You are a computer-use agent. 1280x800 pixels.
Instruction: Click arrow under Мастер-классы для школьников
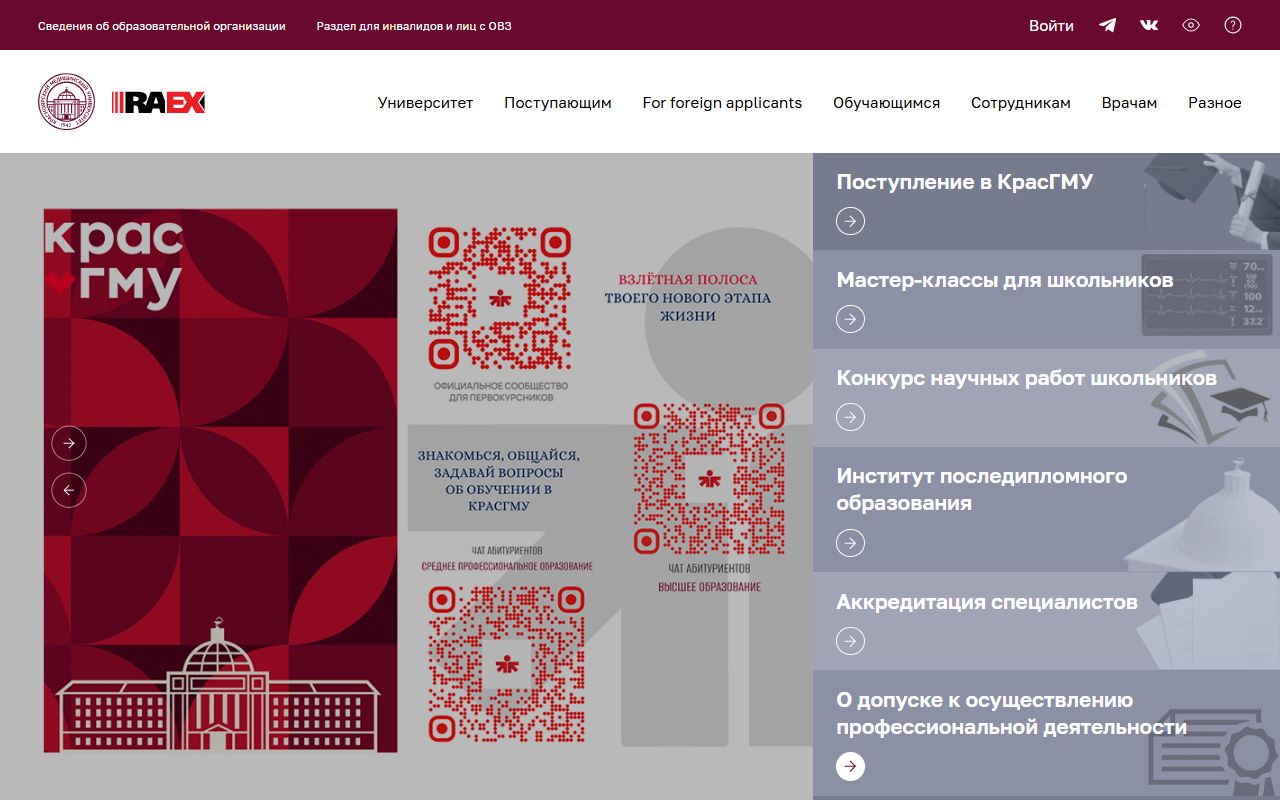(x=850, y=319)
